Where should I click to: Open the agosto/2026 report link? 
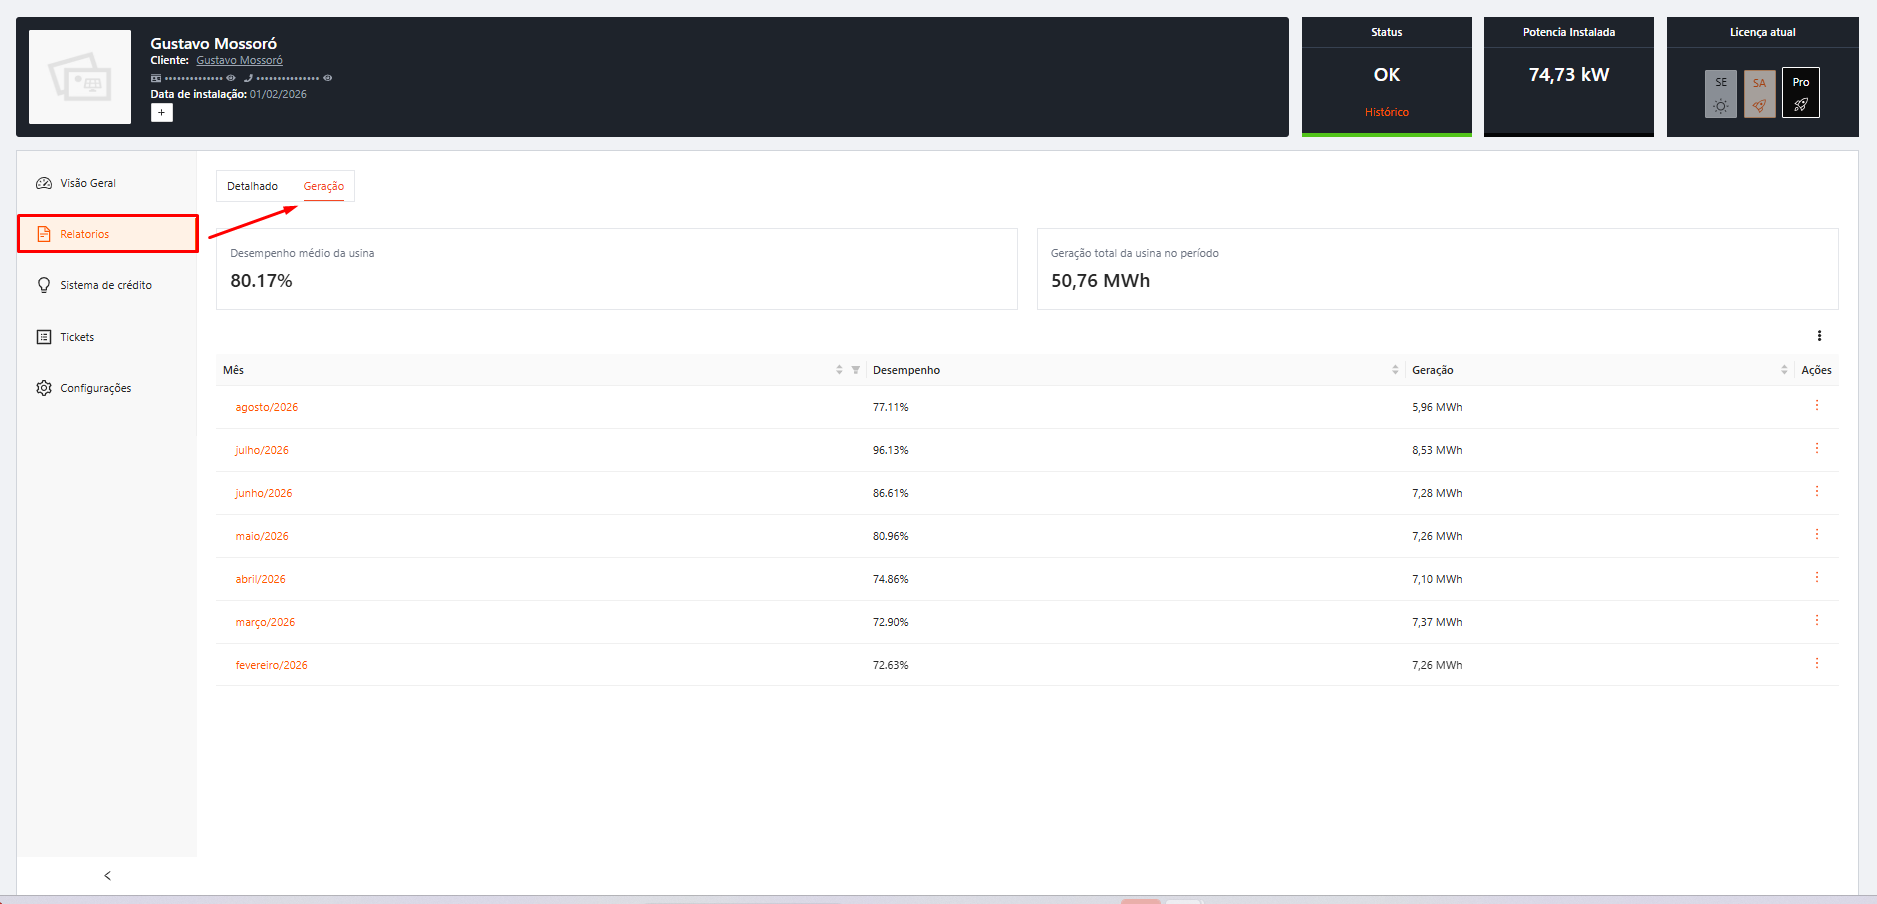point(267,407)
